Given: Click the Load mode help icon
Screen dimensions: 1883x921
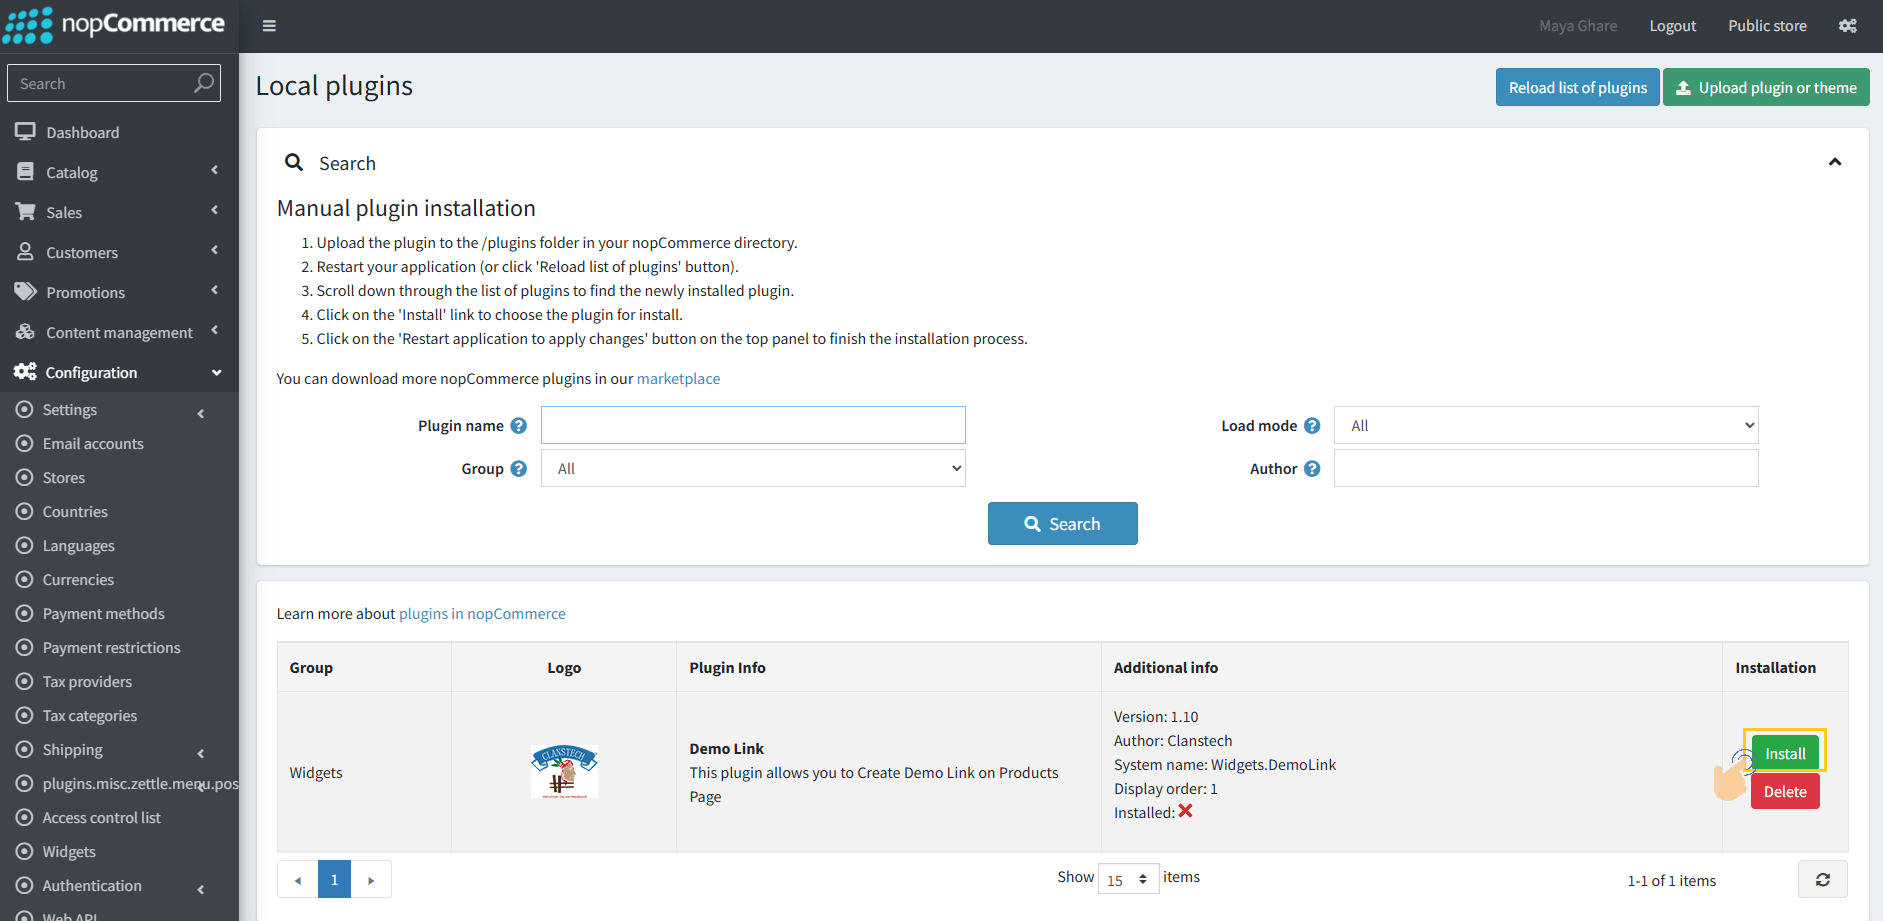Looking at the screenshot, I should (1312, 426).
